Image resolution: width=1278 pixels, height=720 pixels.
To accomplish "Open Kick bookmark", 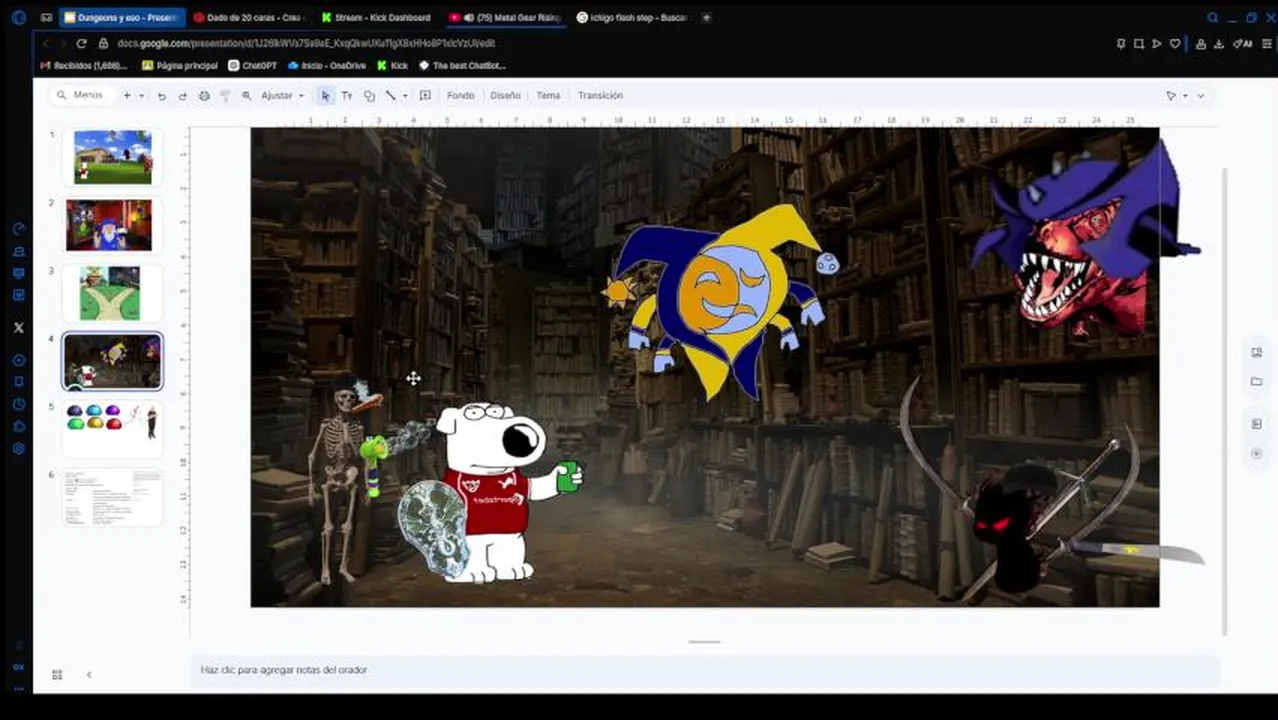I will point(392,66).
